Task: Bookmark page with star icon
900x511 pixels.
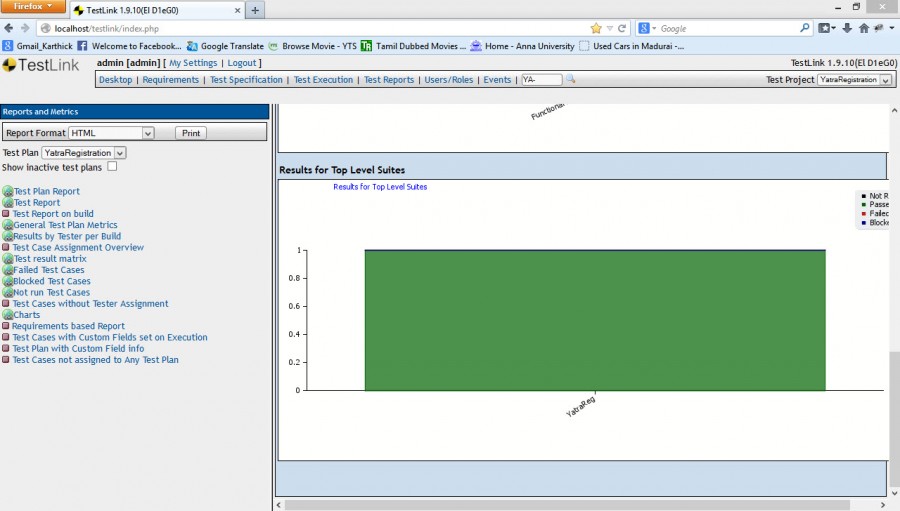Action: click(x=596, y=28)
